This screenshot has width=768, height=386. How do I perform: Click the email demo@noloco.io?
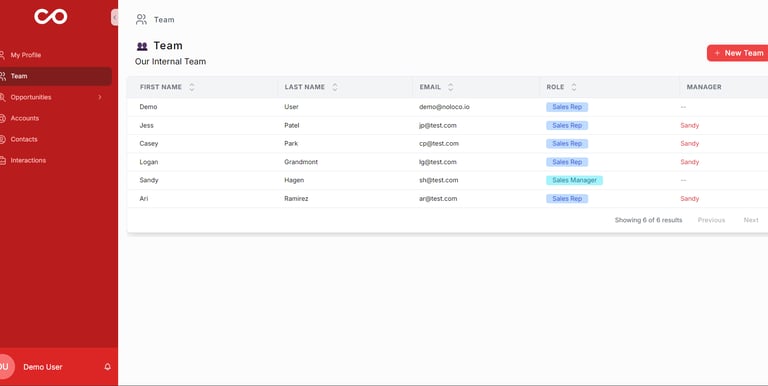point(444,107)
